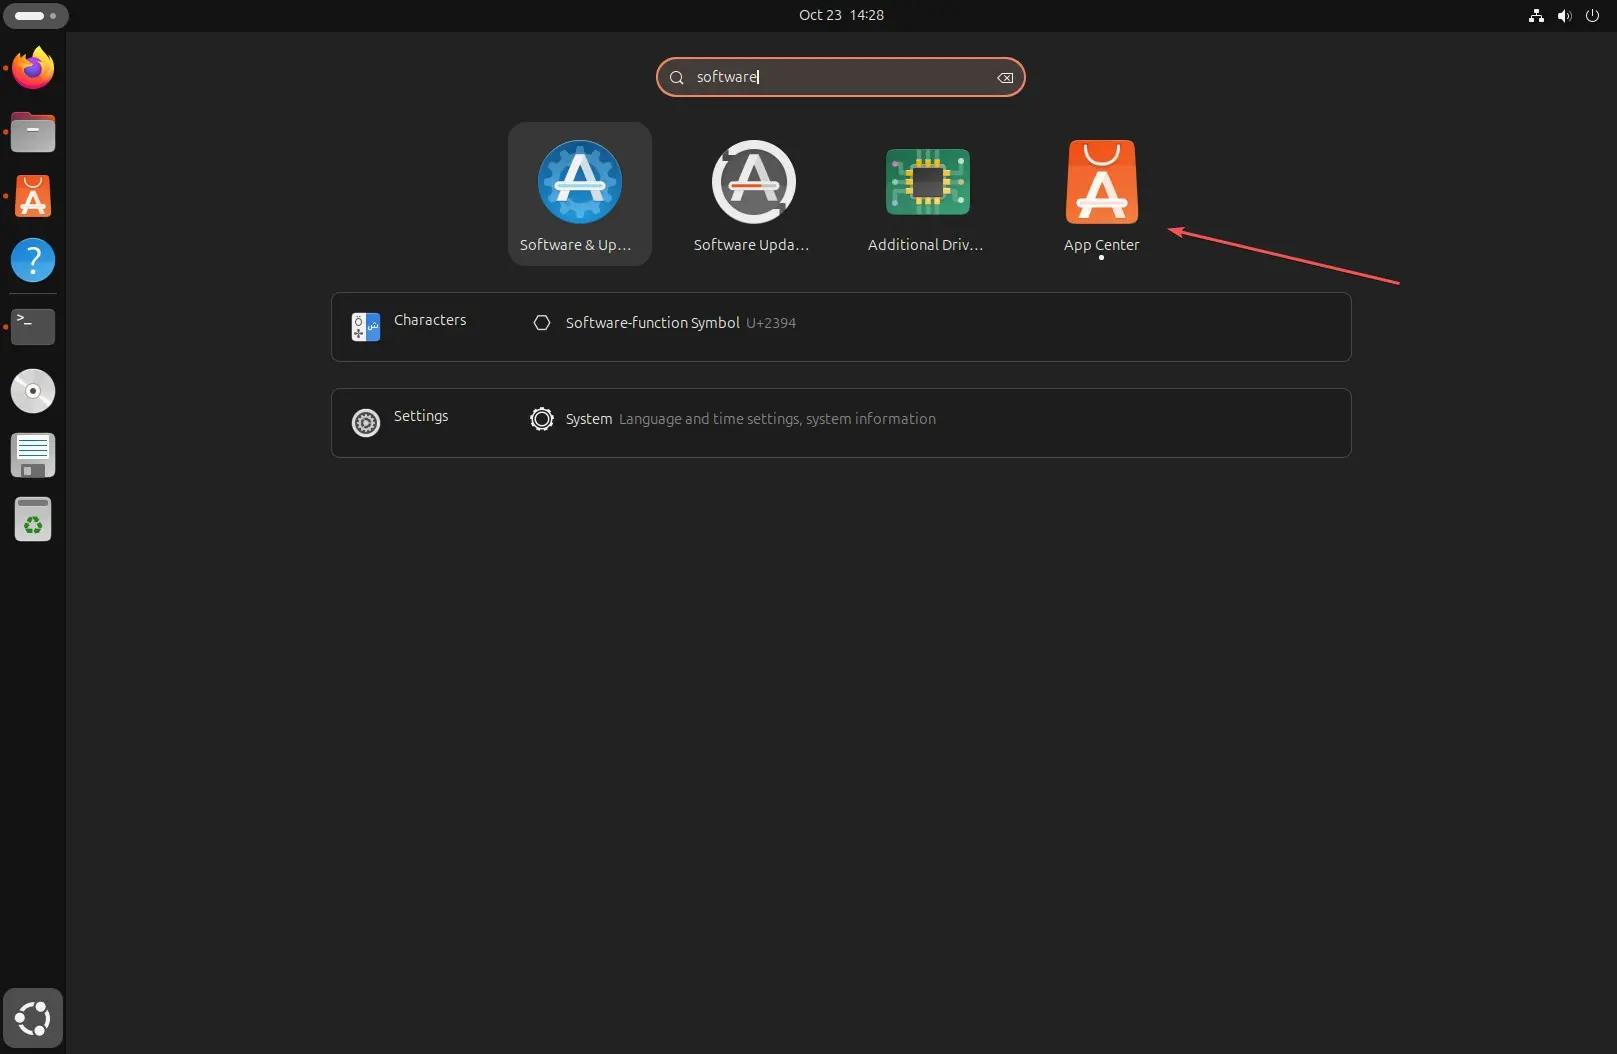Open the Software & Updates app
This screenshot has width=1617, height=1054.
[579, 194]
